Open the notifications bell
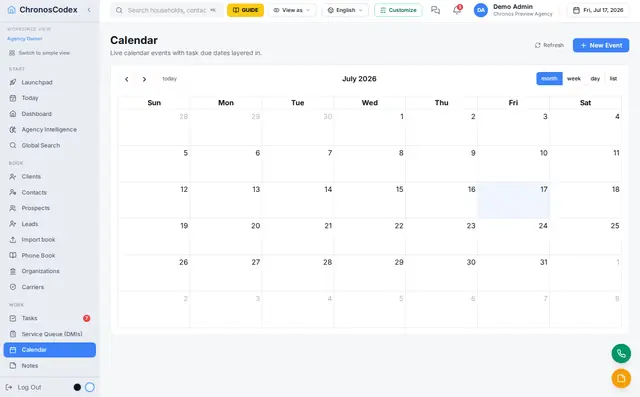 (457, 10)
